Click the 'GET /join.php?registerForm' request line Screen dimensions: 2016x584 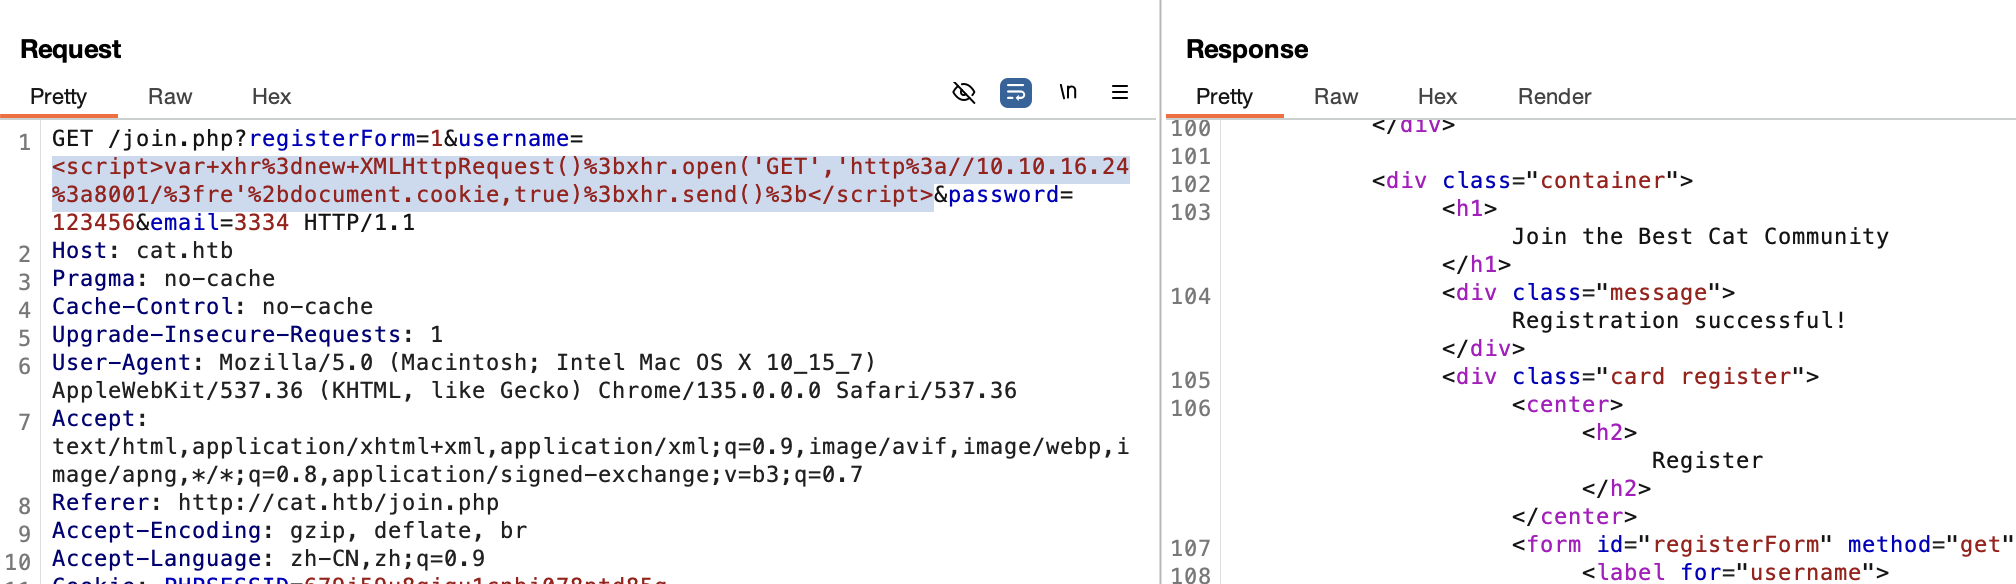coord(317,139)
